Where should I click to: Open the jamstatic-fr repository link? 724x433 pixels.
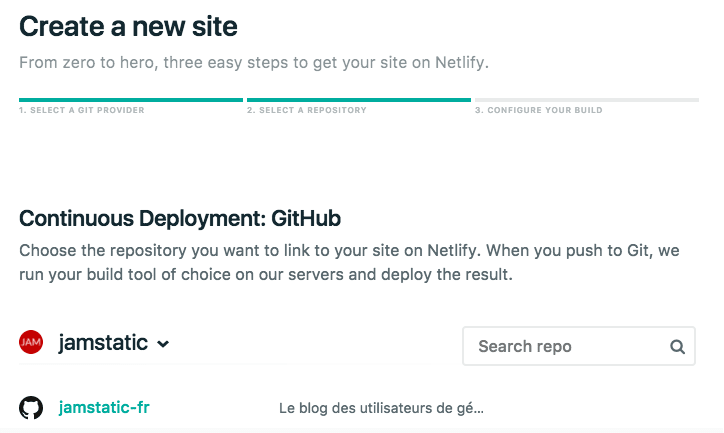click(x=104, y=408)
